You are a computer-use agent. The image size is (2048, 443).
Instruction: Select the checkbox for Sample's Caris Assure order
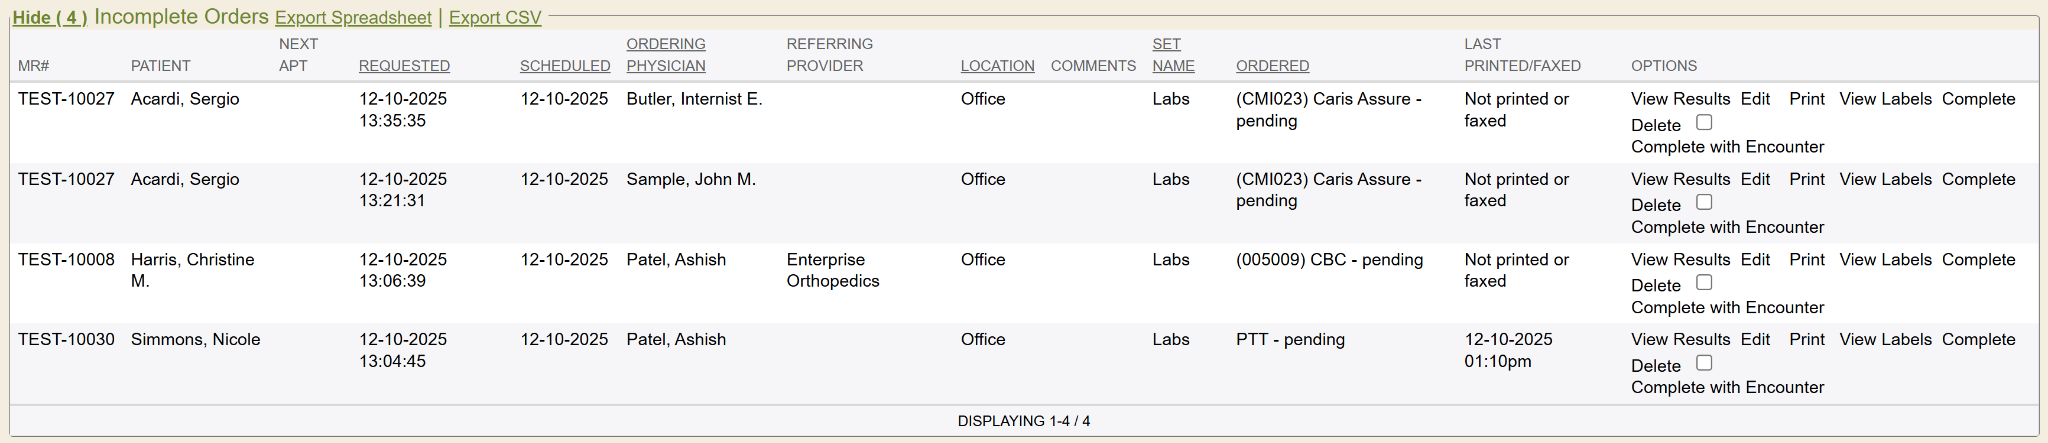click(1704, 202)
